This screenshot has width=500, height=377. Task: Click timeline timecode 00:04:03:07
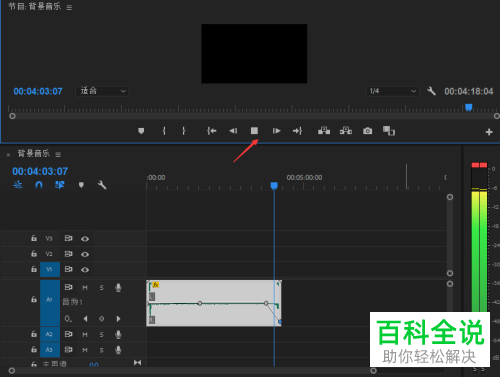click(40, 171)
